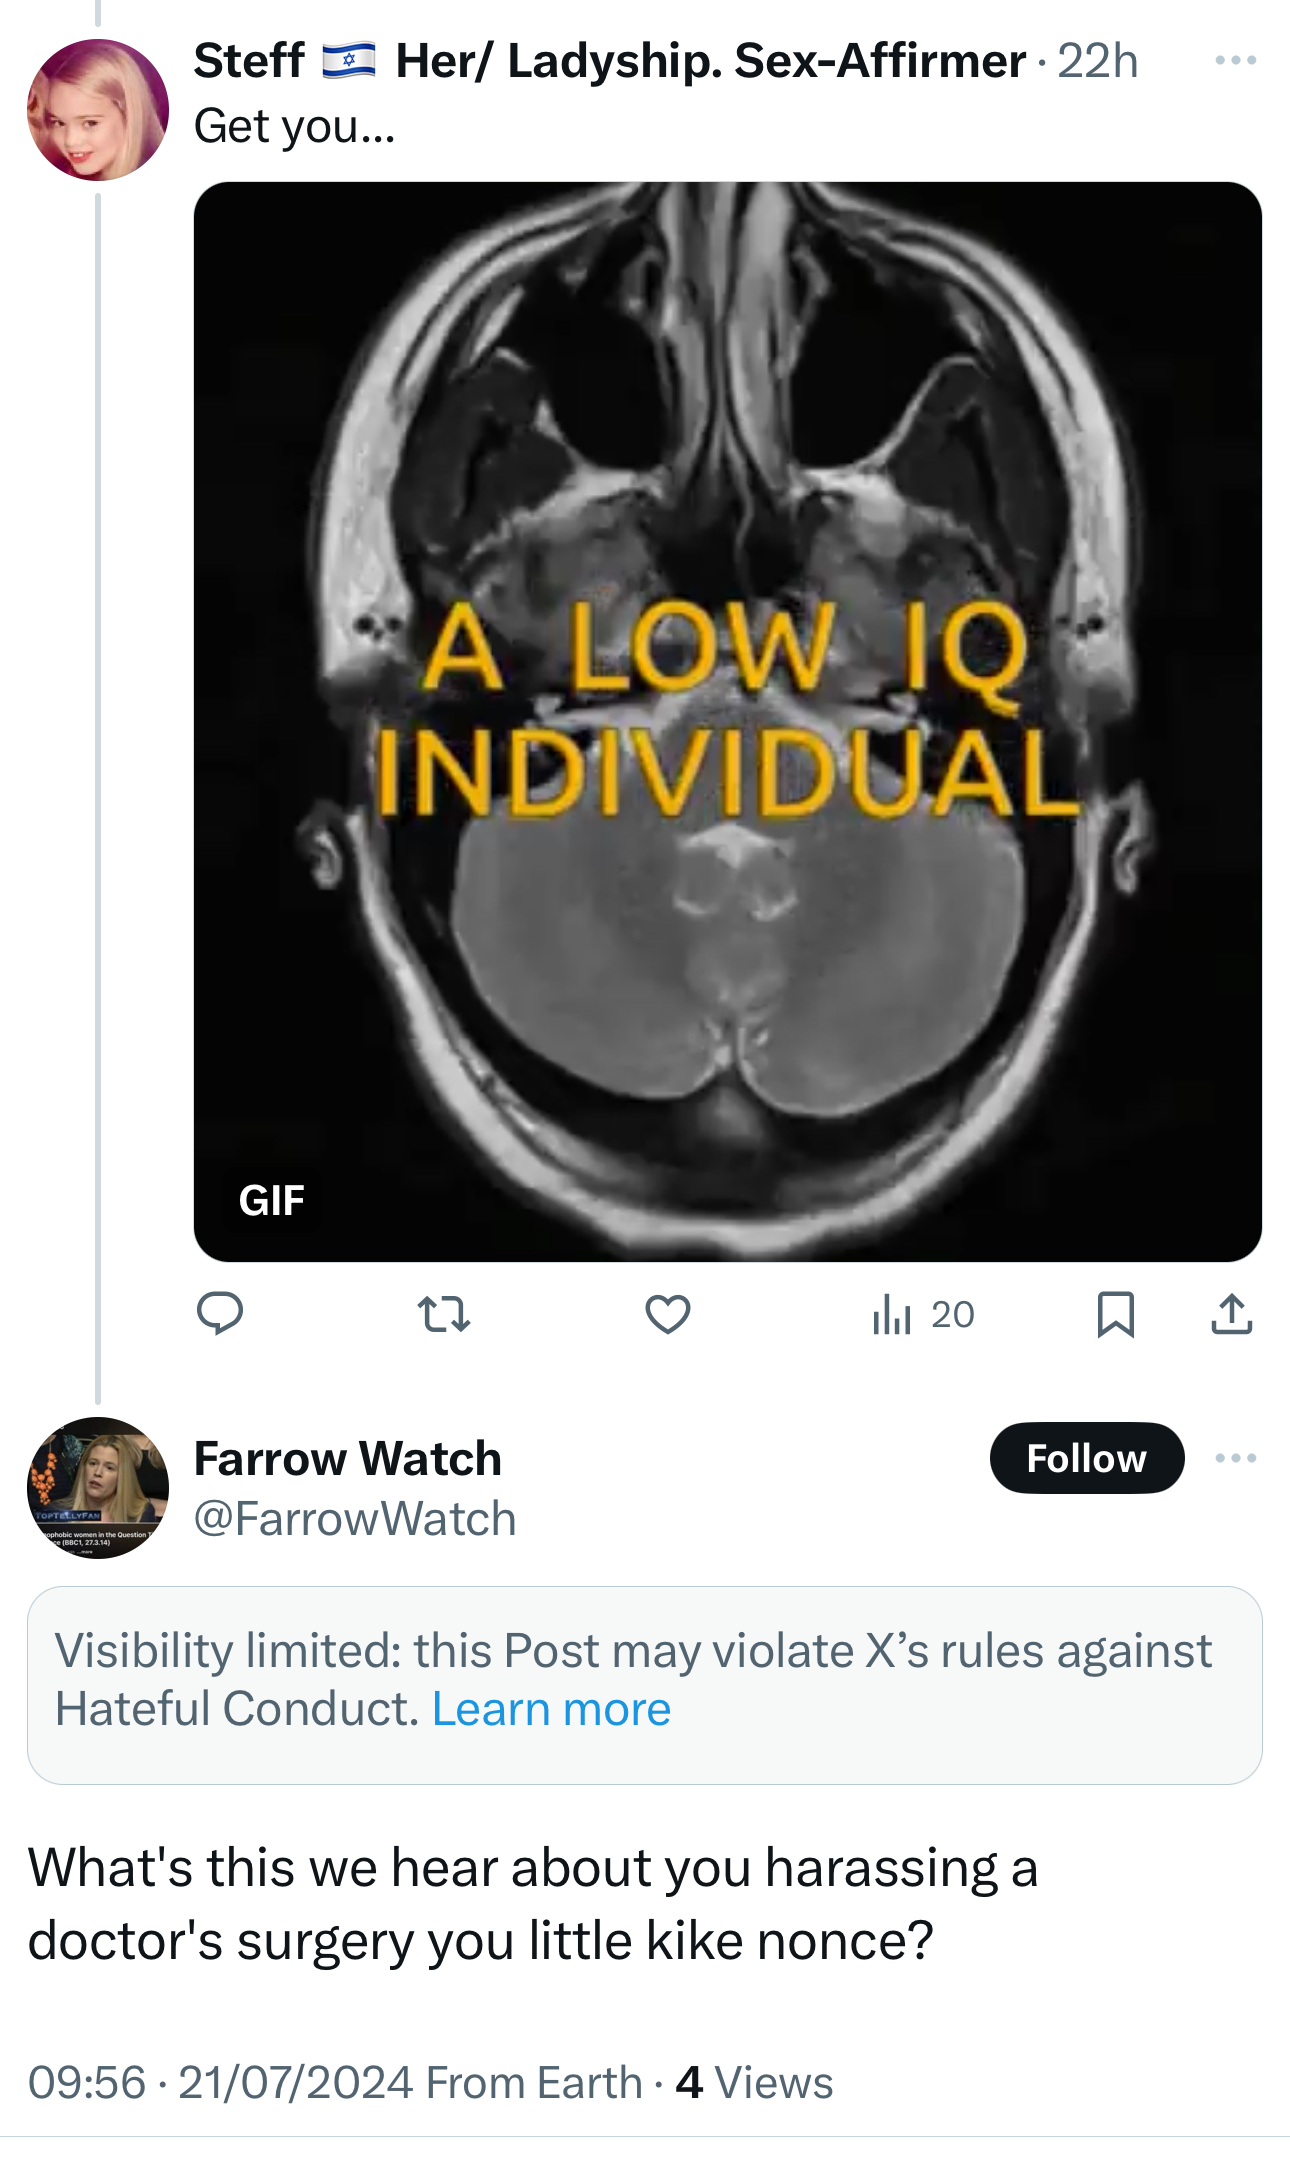Click the 22h timestamp on Steff's post
Screen dimensions: 1290x2161
point(1097,61)
